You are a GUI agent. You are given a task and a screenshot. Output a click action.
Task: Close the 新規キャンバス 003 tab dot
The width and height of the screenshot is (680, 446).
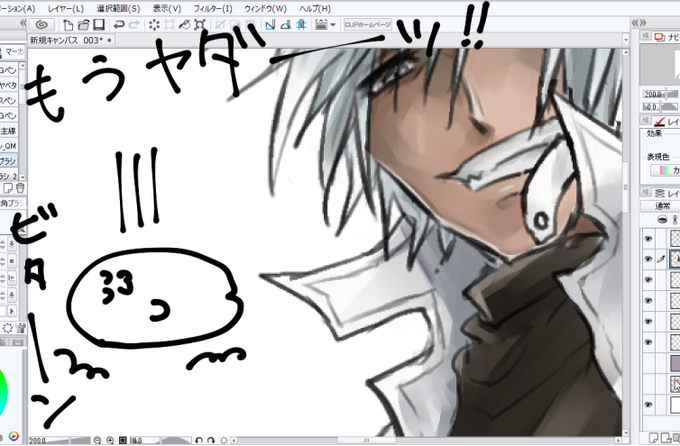(109, 40)
